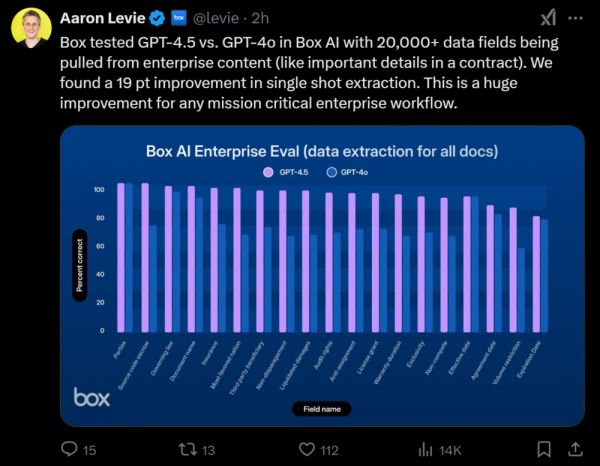The height and width of the screenshot is (466, 600).
Task: Open the @levie handle link
Action: (x=219, y=18)
